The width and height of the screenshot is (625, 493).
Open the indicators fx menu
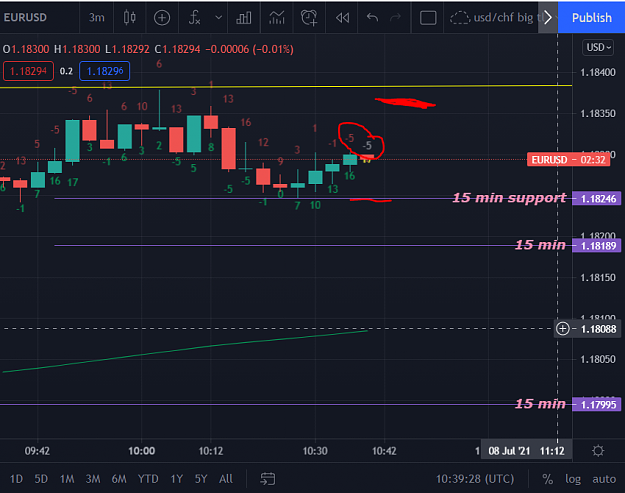195,18
